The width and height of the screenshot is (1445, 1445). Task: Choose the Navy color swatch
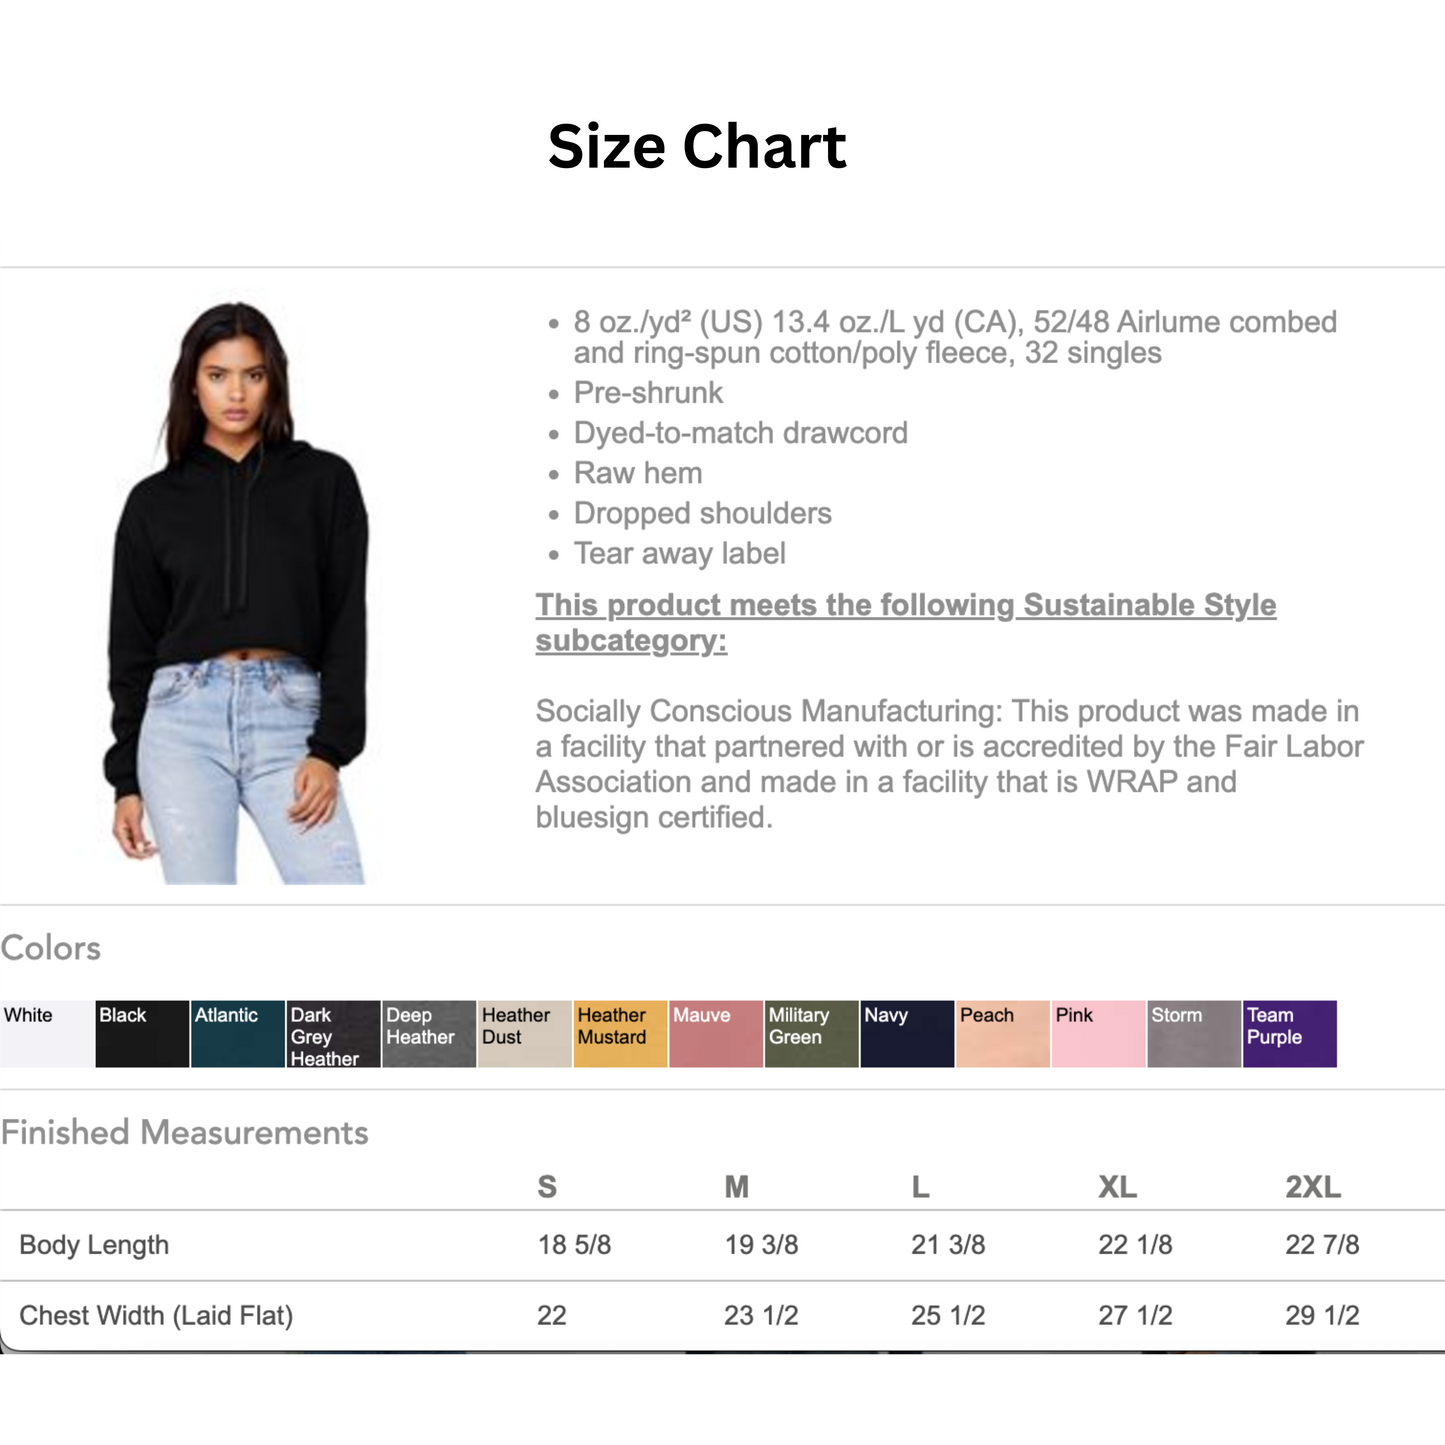(x=907, y=1033)
